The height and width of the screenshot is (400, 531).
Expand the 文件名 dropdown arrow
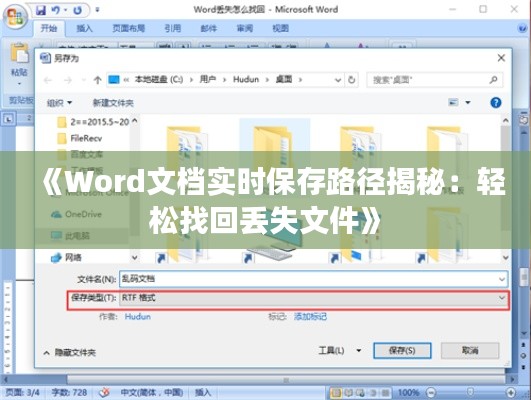tap(502, 279)
